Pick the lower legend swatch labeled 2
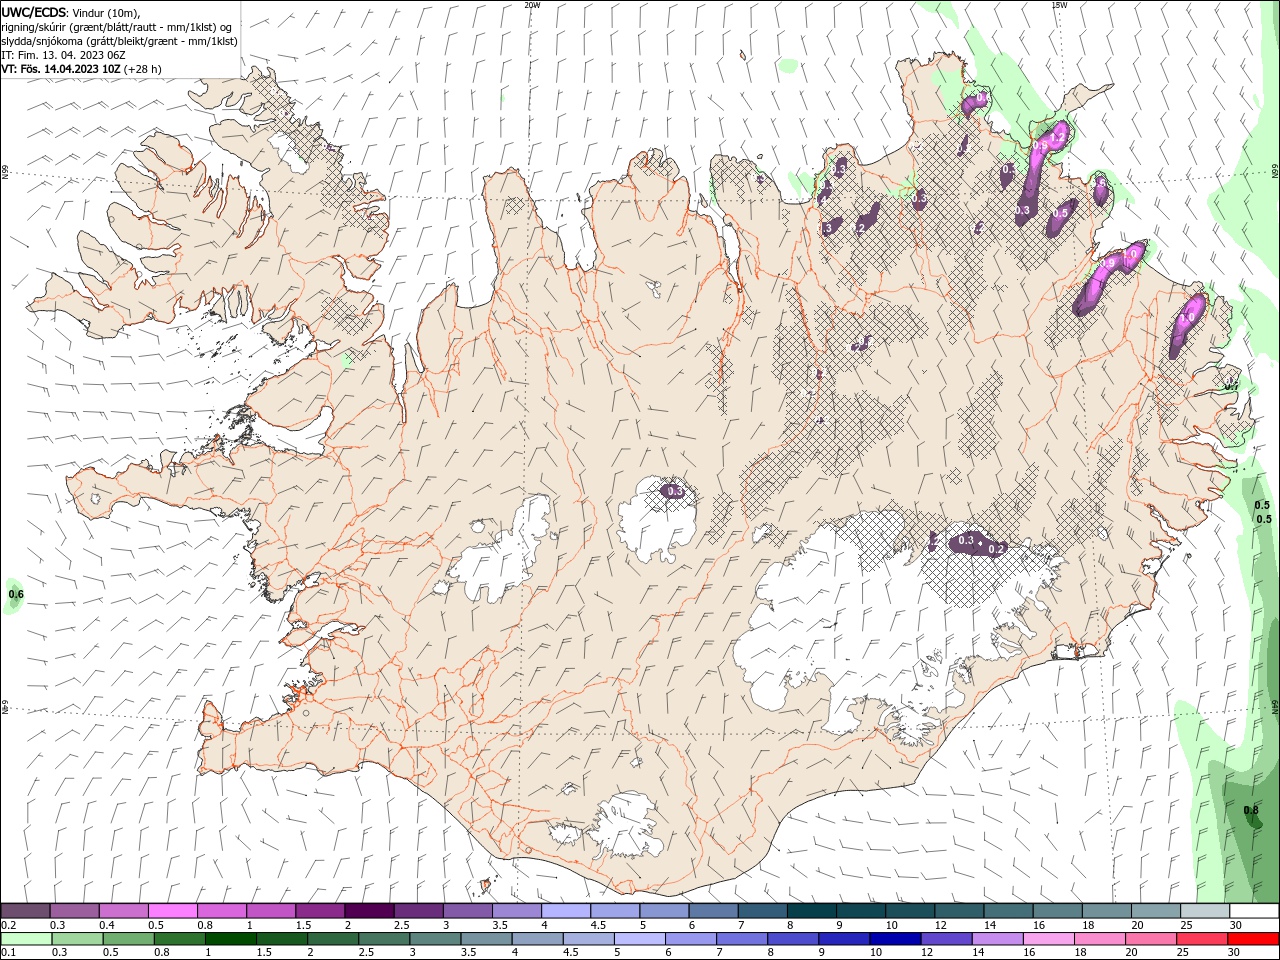 [x=333, y=939]
